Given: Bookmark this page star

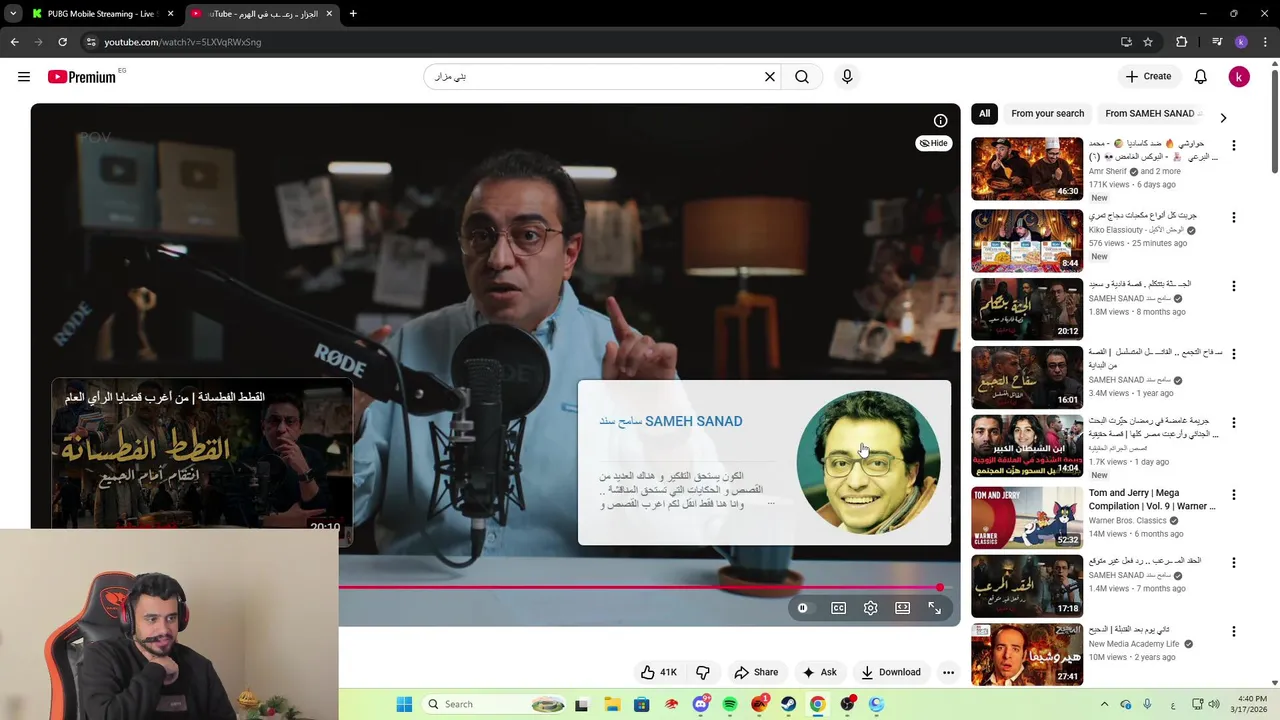Looking at the screenshot, I should pyautogui.click(x=1148, y=42).
